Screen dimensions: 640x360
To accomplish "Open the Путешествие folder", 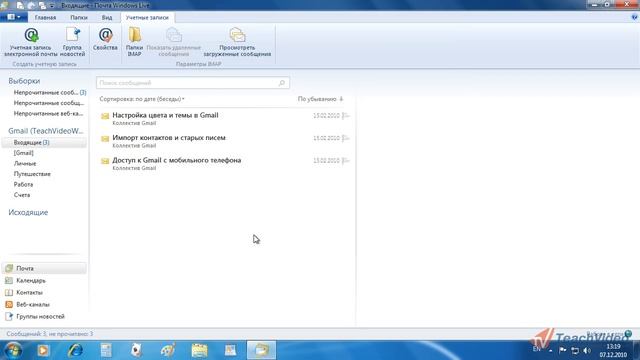I will coord(32,174).
